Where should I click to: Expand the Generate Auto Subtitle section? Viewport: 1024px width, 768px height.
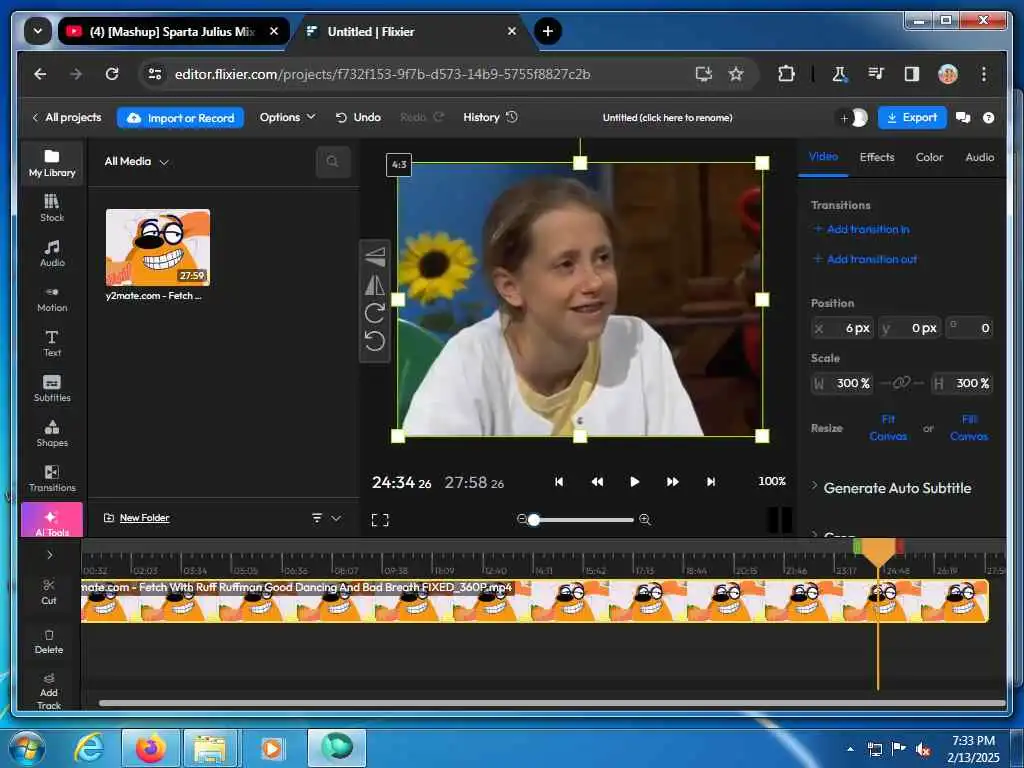coord(896,488)
